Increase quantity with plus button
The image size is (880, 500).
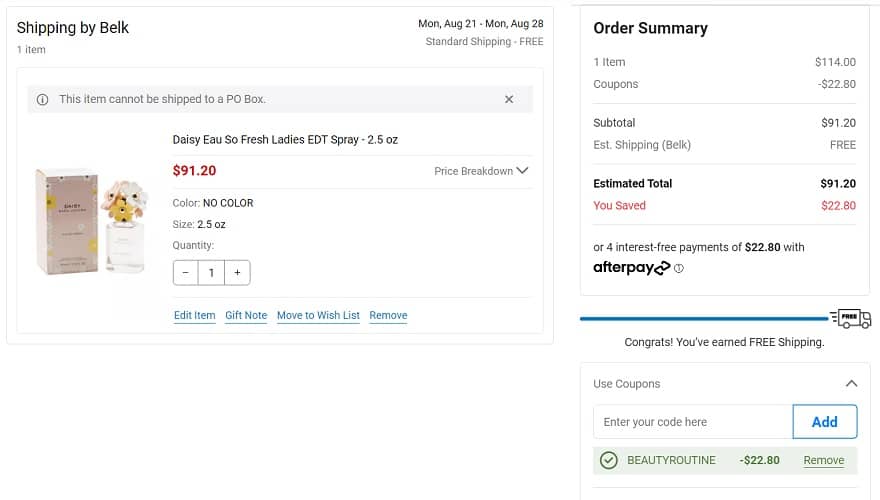(237, 273)
